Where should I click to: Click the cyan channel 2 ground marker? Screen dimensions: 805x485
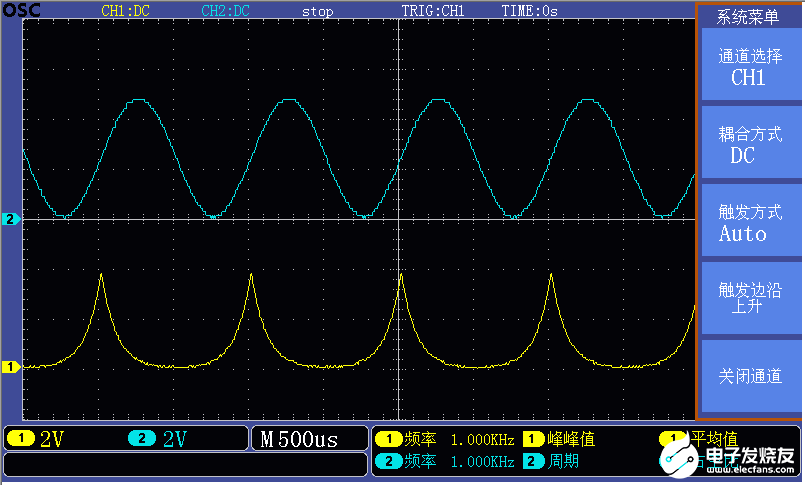click(11, 219)
